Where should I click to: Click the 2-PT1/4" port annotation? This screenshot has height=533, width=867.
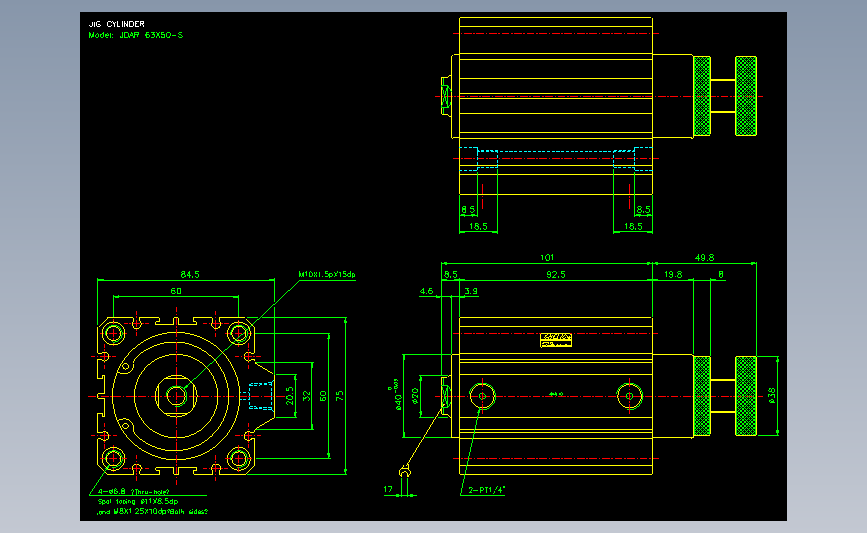coord(487,489)
